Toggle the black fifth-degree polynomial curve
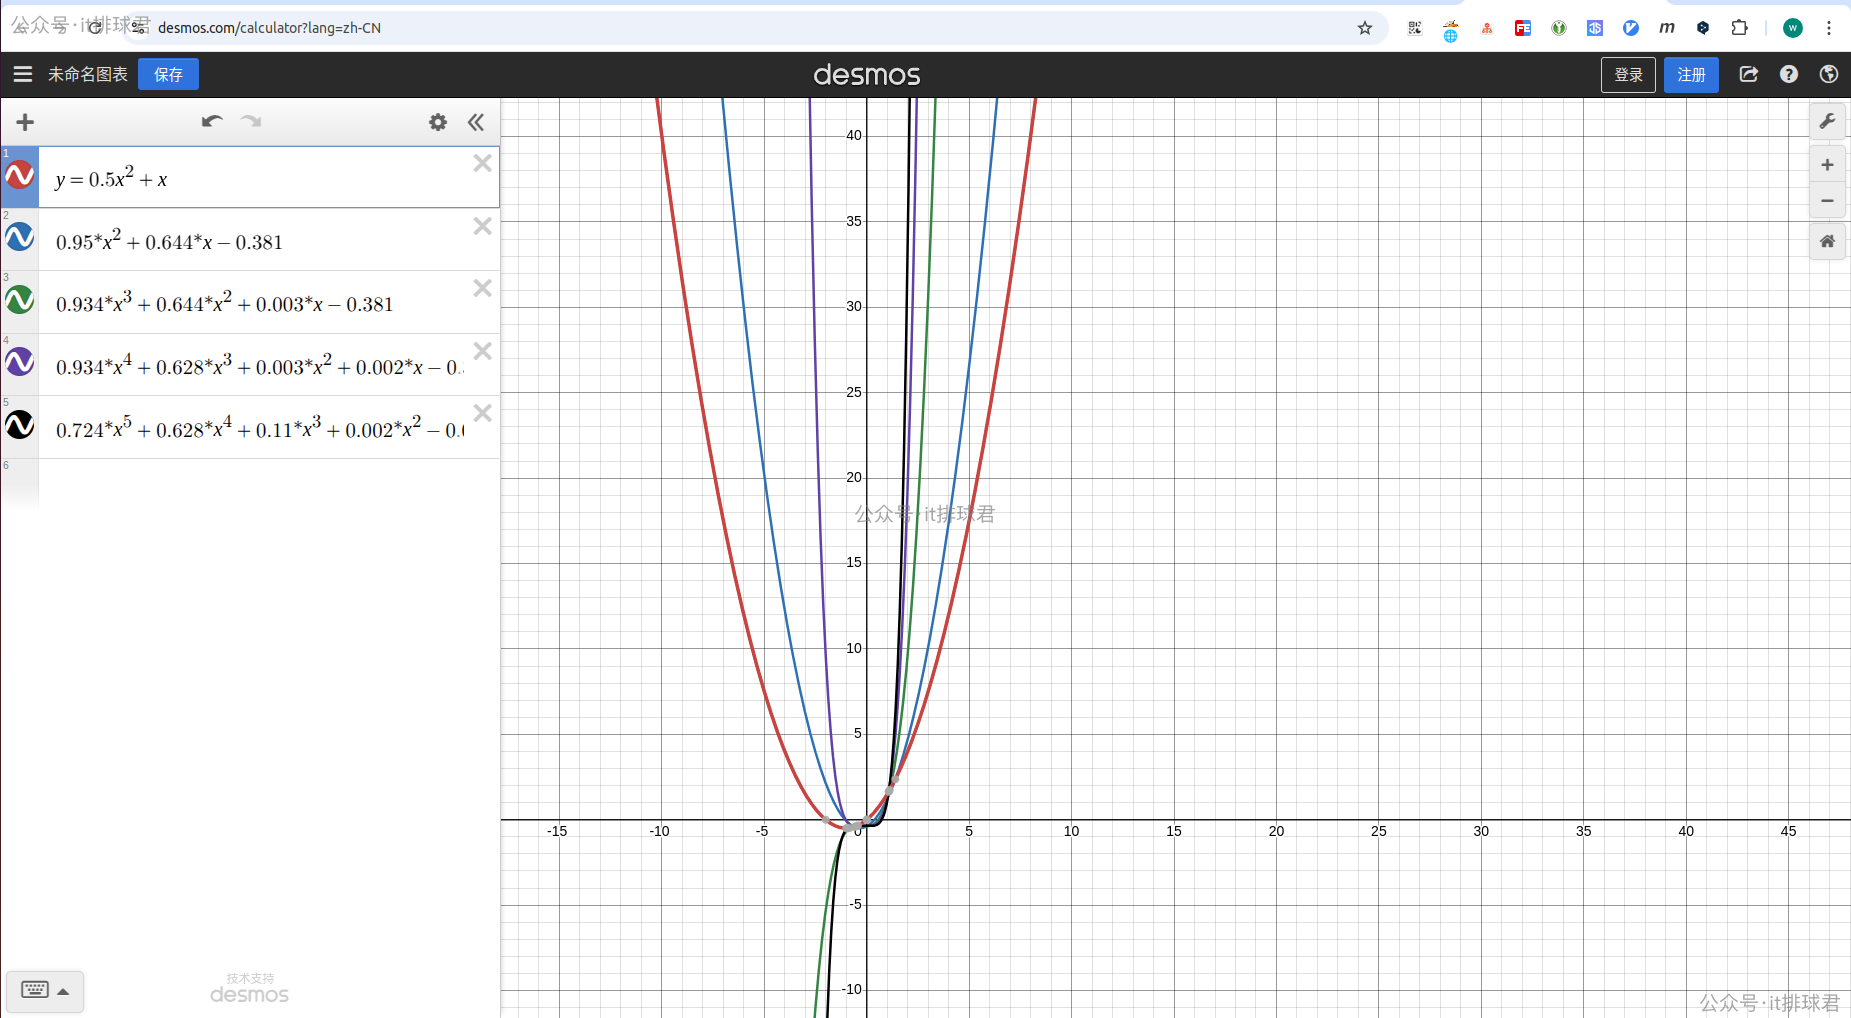This screenshot has width=1851, height=1018. 20,425
